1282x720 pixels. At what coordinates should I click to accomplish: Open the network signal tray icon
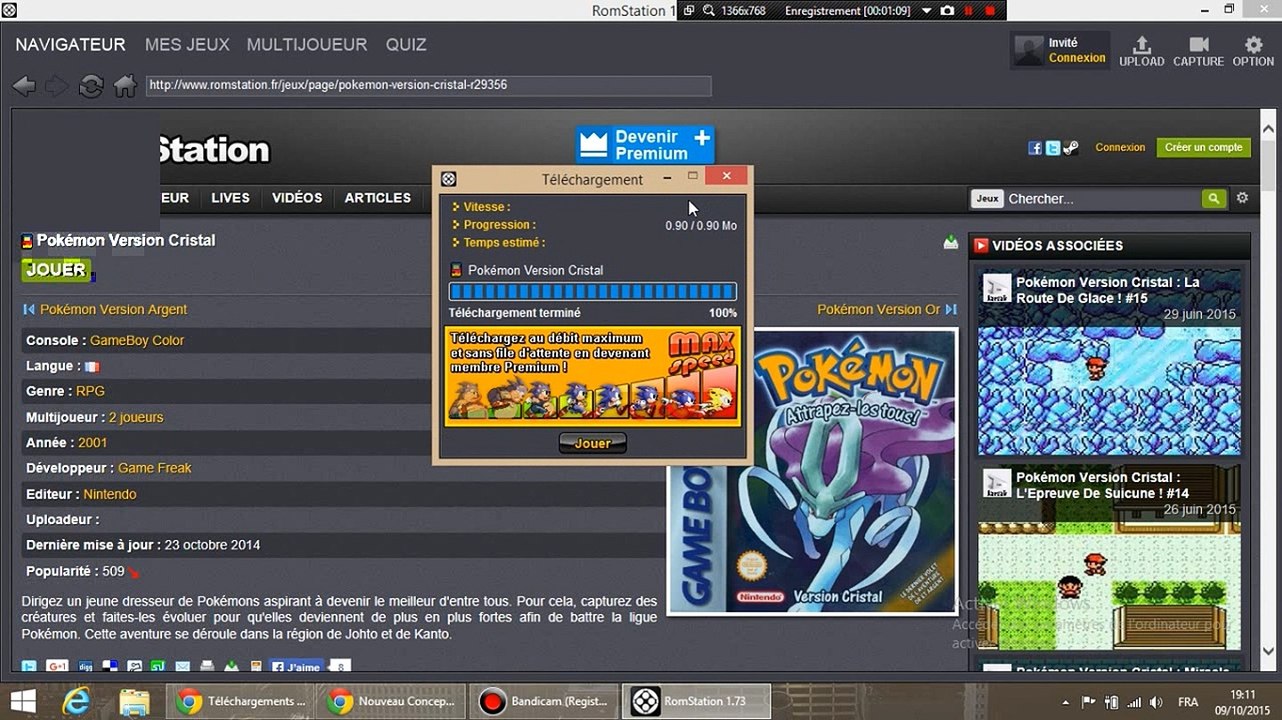[x=1134, y=702]
